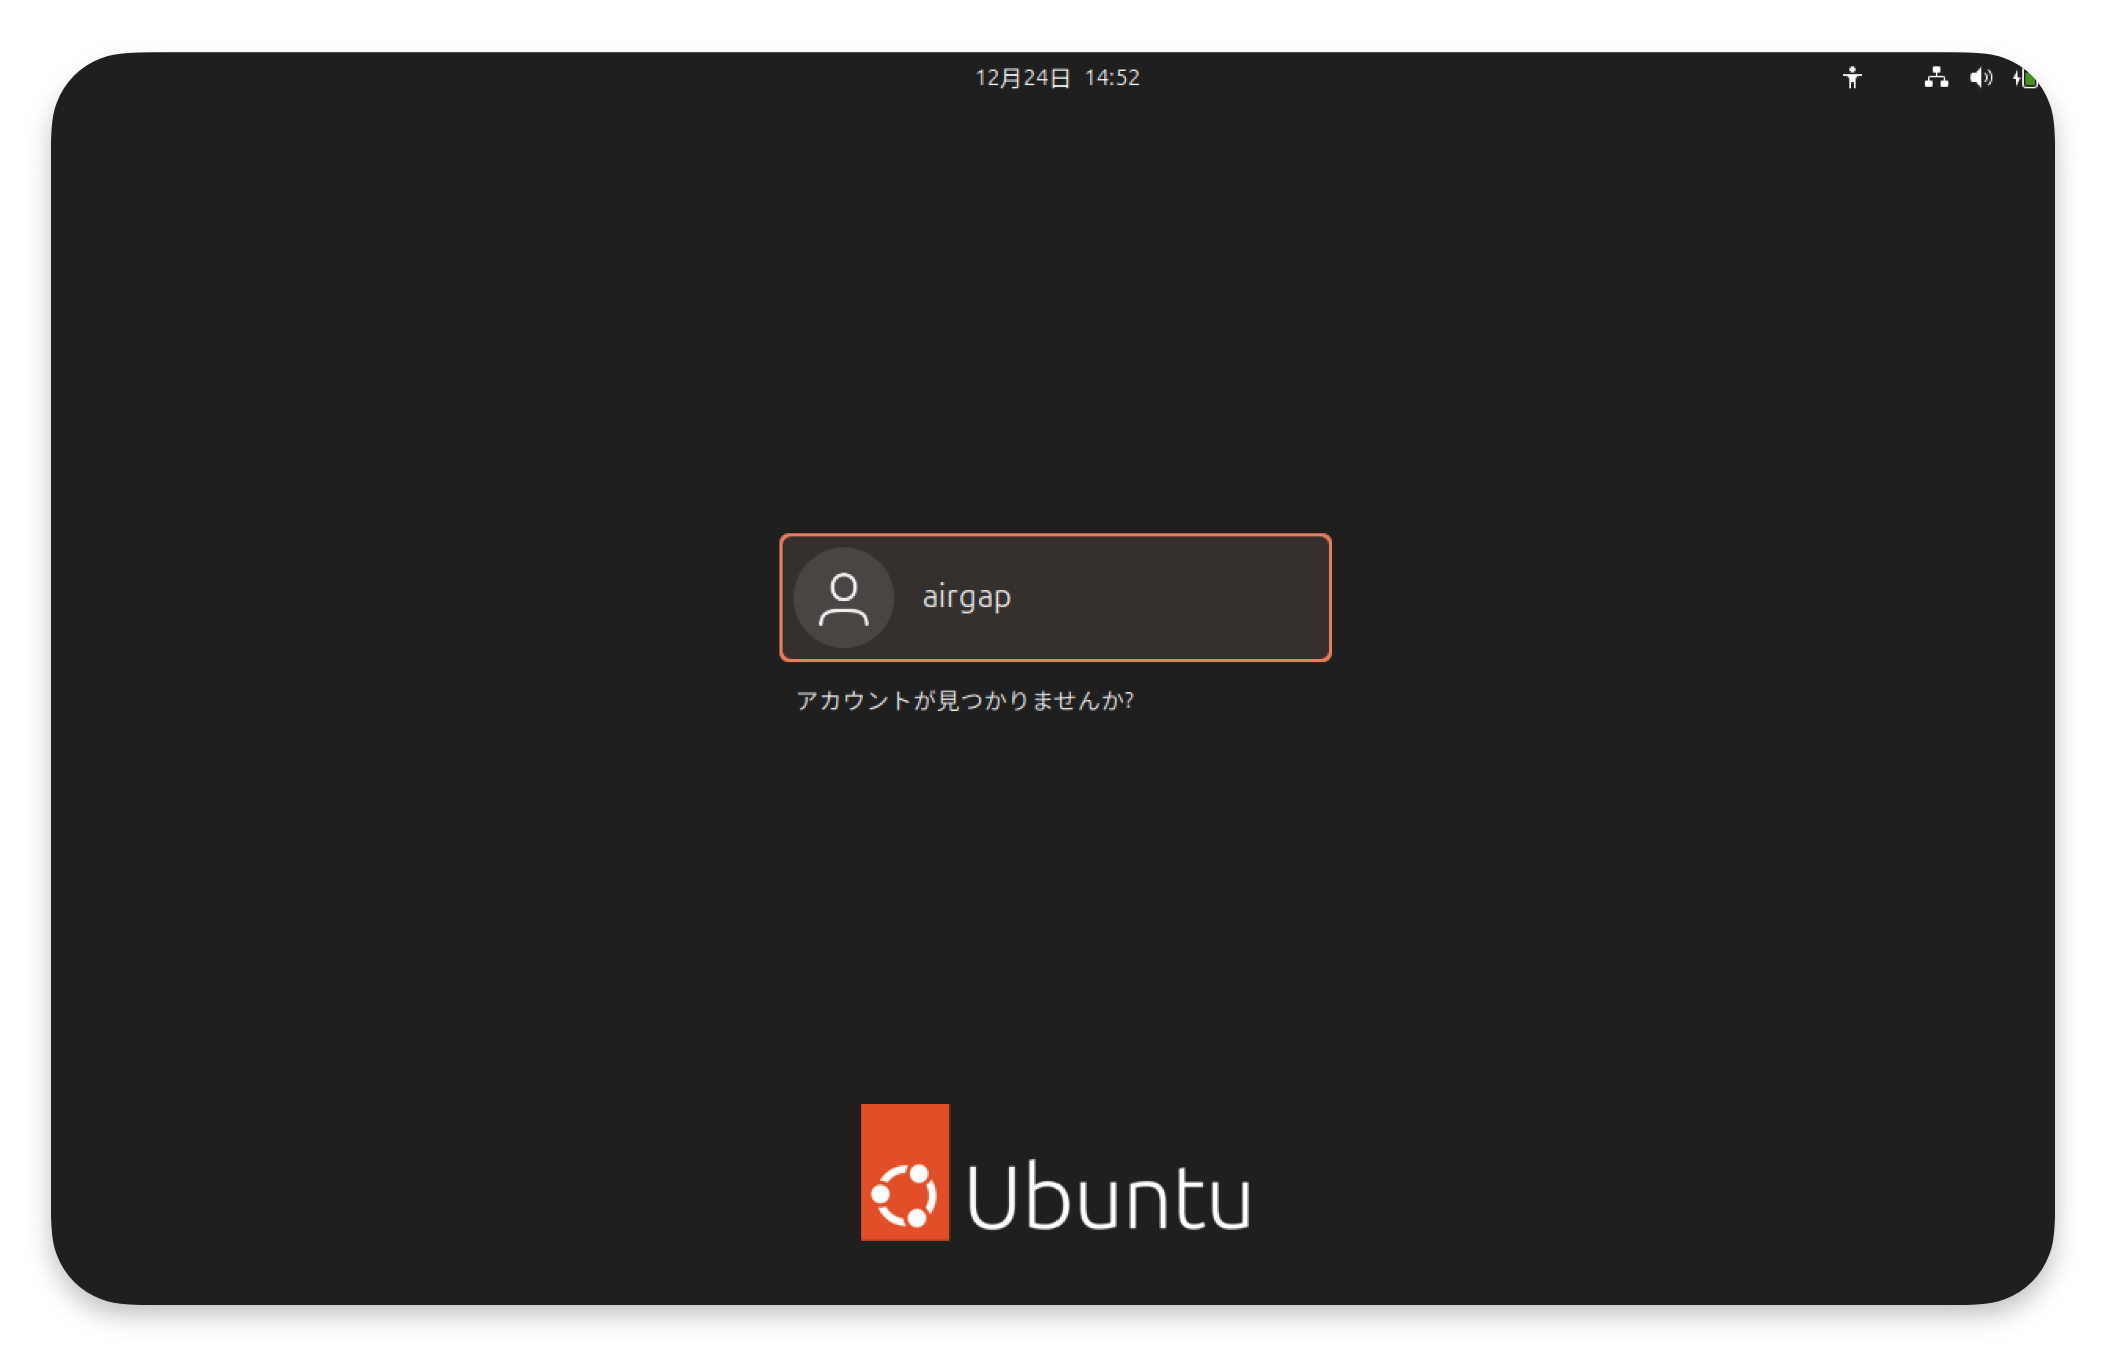
Task: Choose the highlighted login entry for airgap
Action: (x=1055, y=597)
